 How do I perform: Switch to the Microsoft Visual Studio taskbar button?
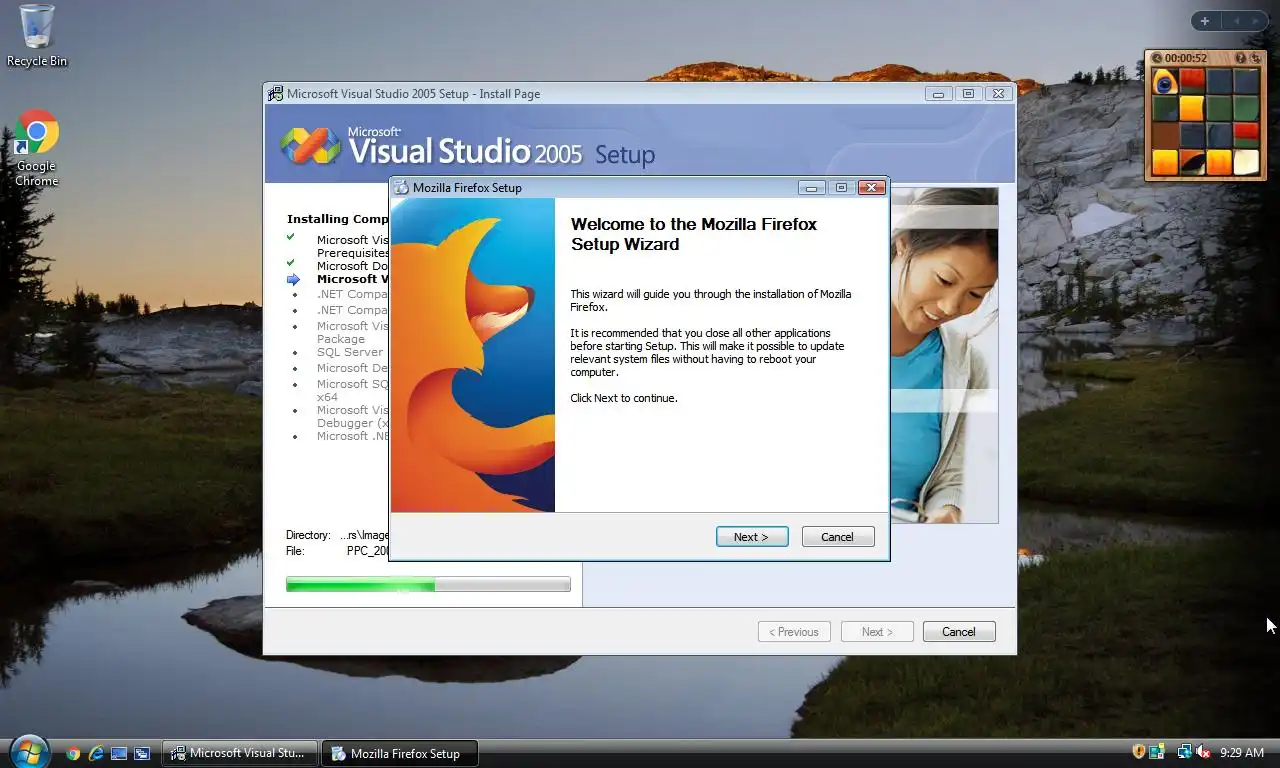point(240,753)
